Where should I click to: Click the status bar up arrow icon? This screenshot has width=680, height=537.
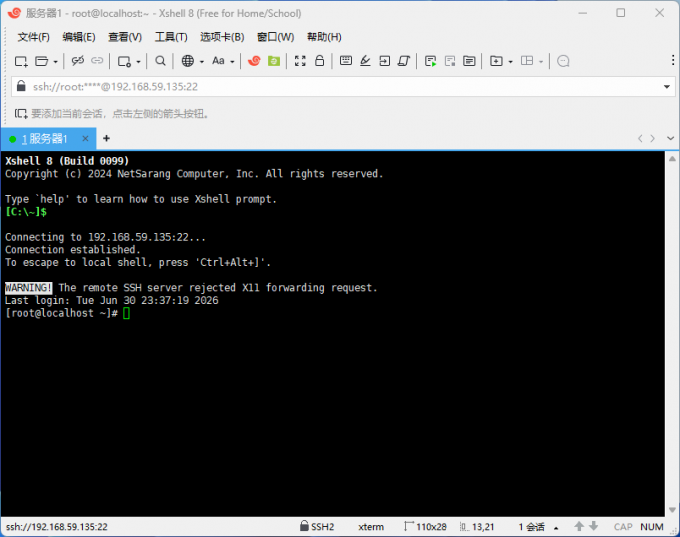(x=579, y=526)
